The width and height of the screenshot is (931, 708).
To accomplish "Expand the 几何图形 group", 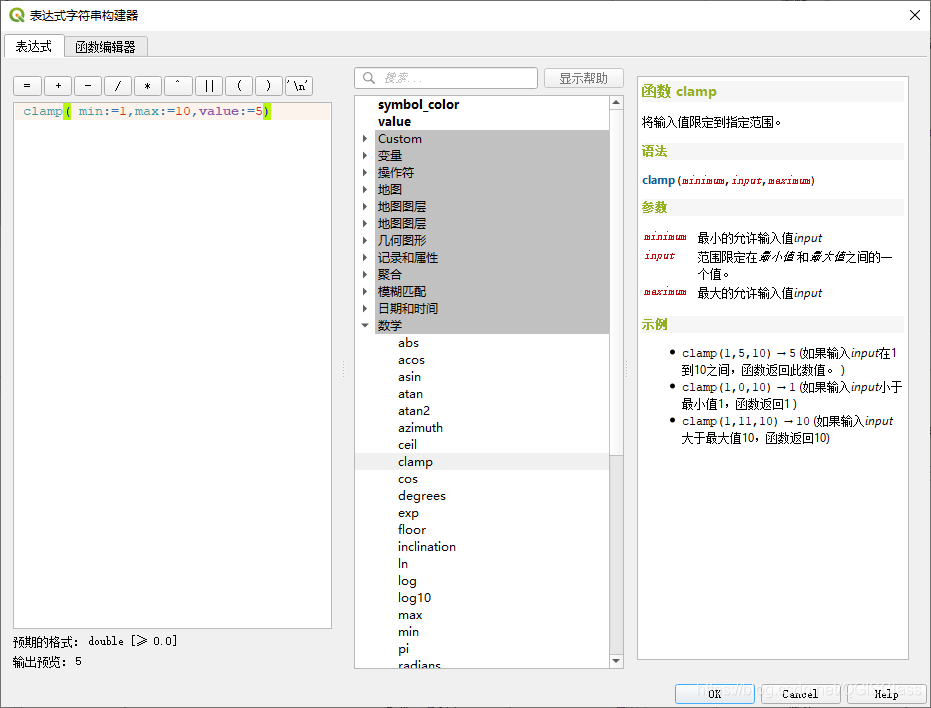I will click(365, 240).
